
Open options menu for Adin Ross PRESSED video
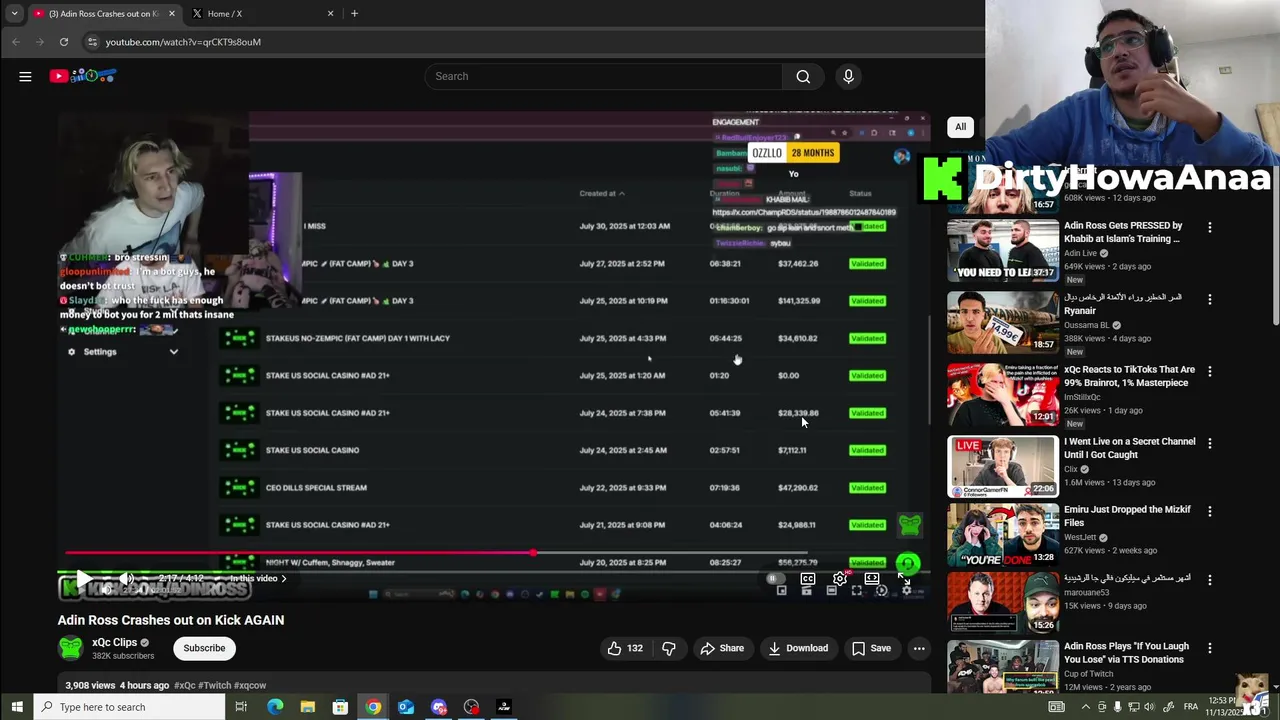1209,228
